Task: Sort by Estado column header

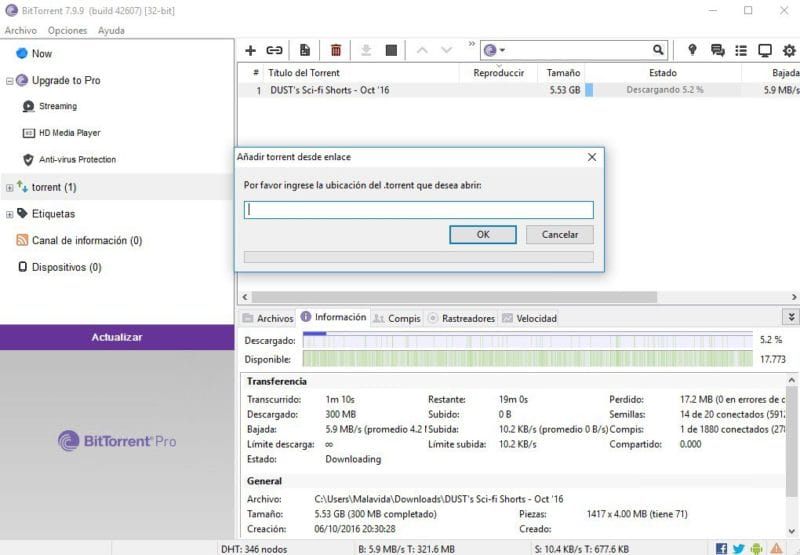Action: coord(663,73)
